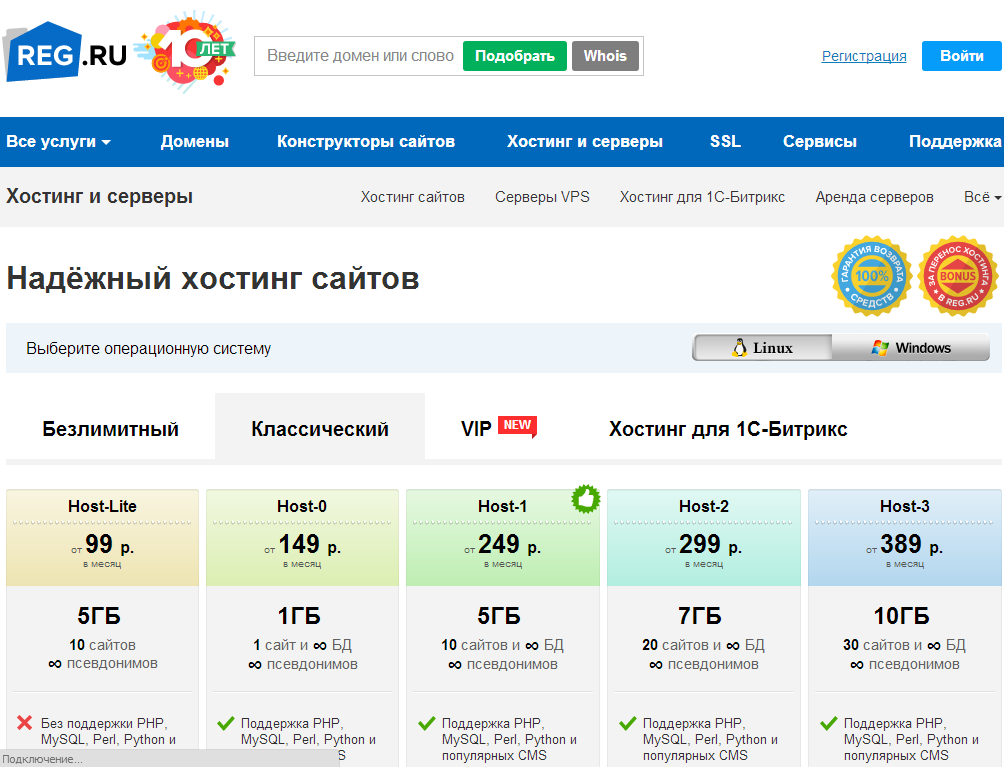
Task: Open the REG.RU logo home link
Action: pyautogui.click(x=65, y=52)
